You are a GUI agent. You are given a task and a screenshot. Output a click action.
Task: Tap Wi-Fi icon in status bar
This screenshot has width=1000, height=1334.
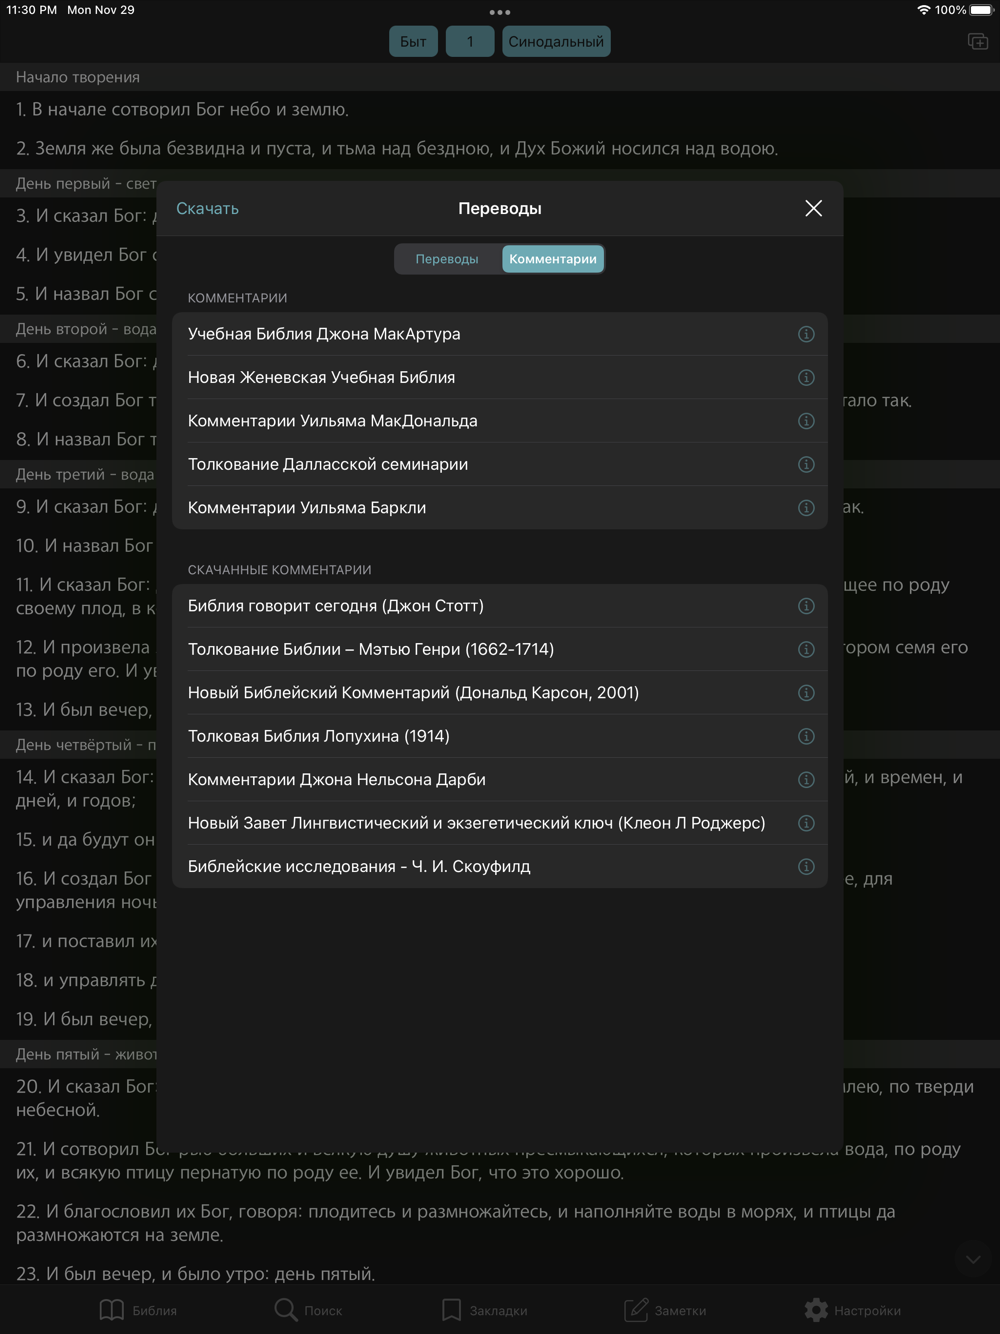coord(923,10)
